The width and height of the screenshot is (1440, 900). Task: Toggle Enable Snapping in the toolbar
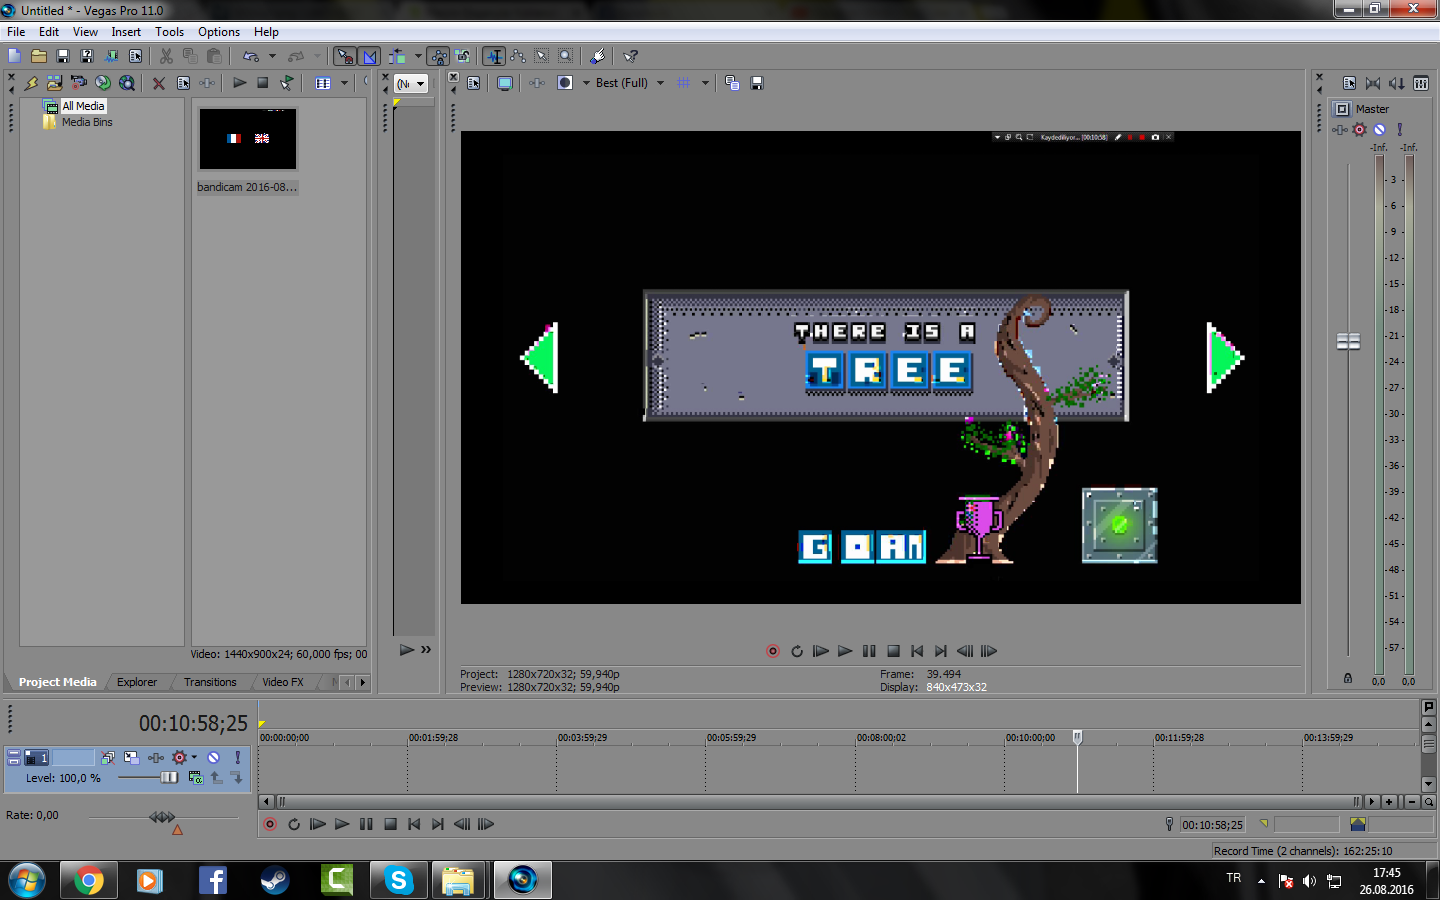[345, 57]
